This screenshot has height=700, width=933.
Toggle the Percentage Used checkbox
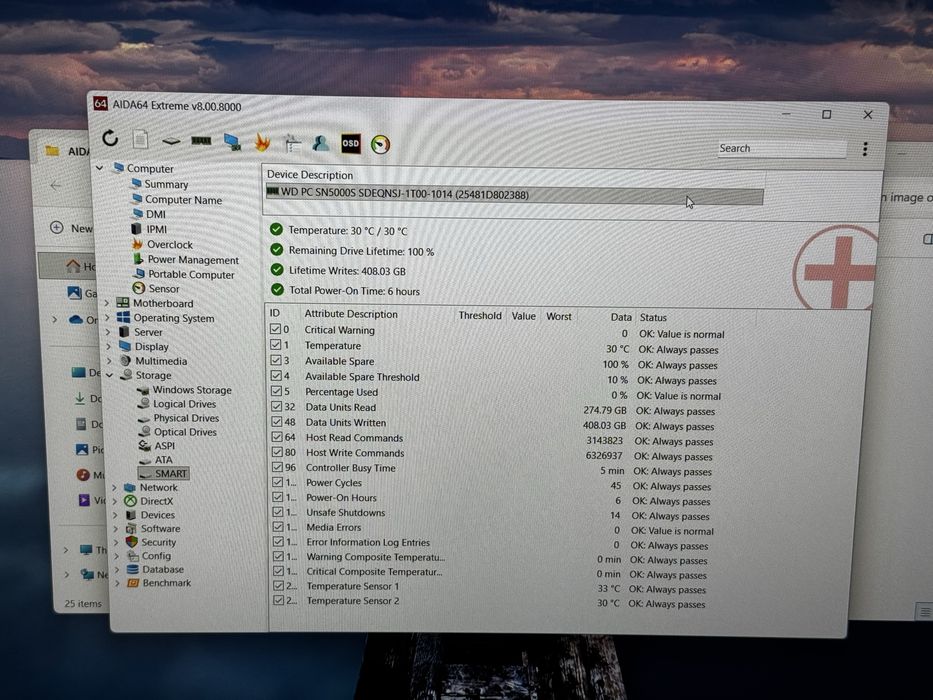point(277,391)
